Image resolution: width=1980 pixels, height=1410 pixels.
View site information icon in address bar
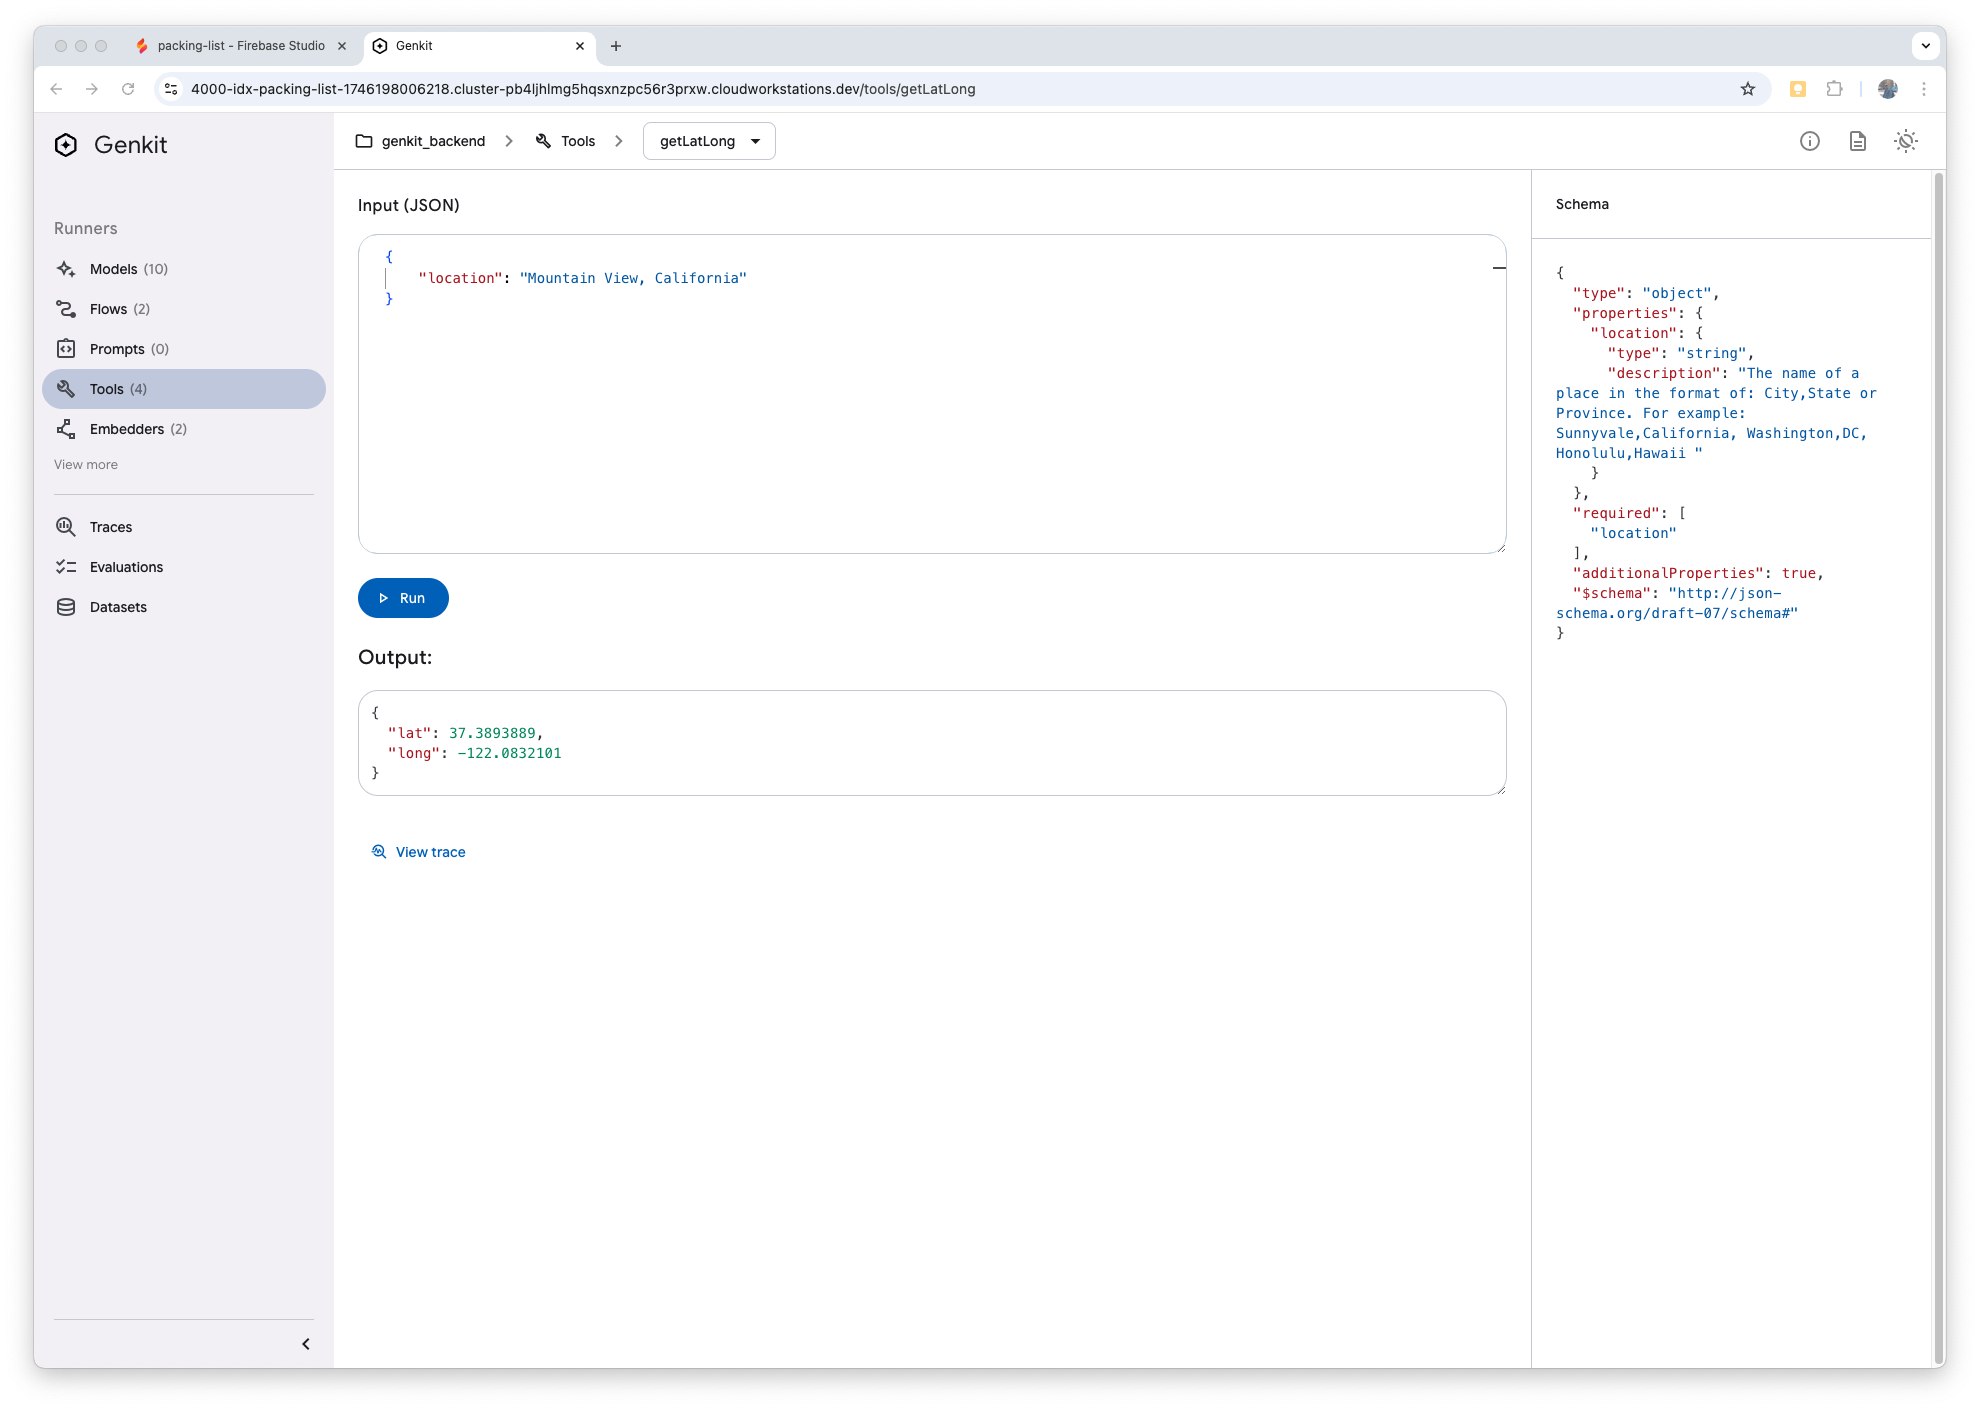172,89
